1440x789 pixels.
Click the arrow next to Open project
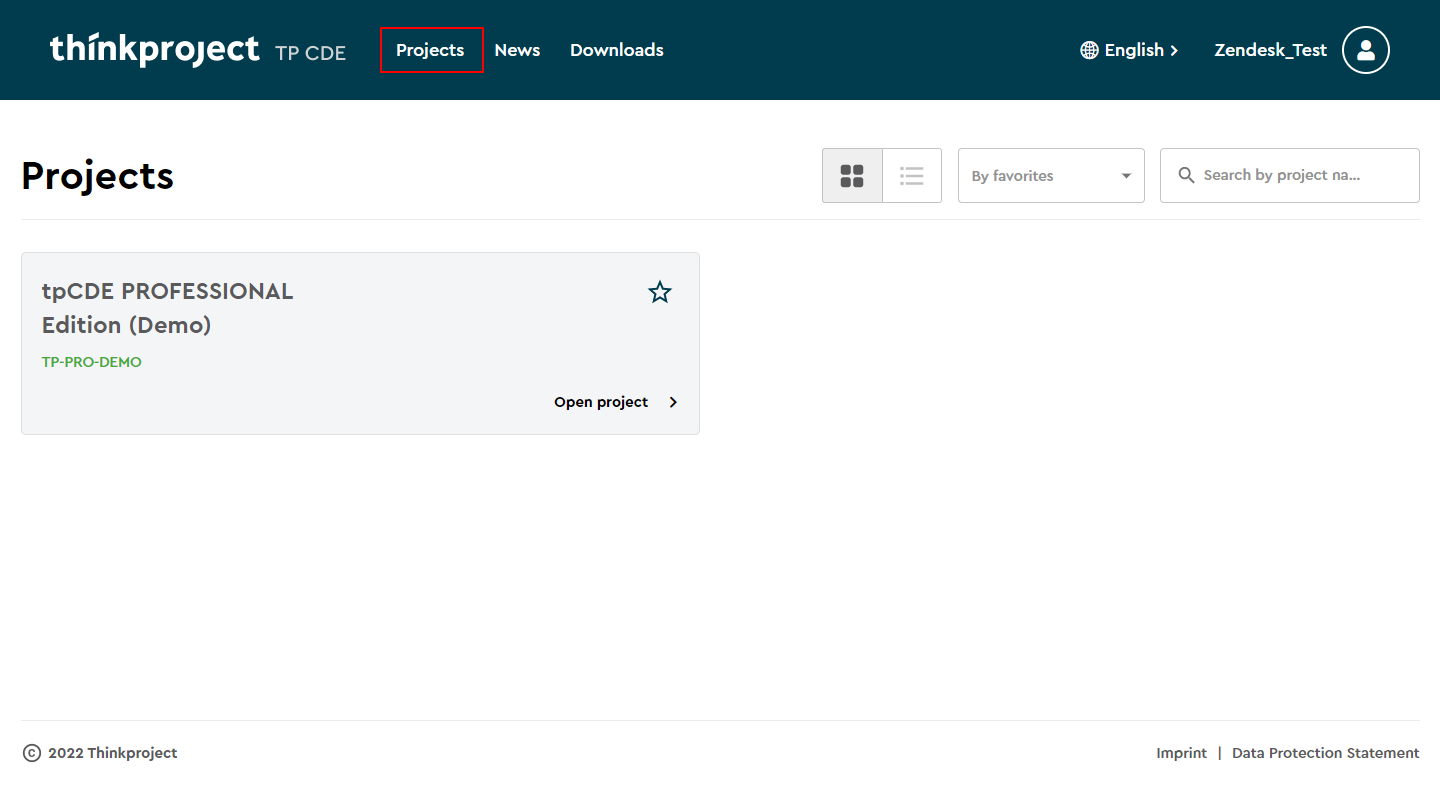click(x=673, y=402)
